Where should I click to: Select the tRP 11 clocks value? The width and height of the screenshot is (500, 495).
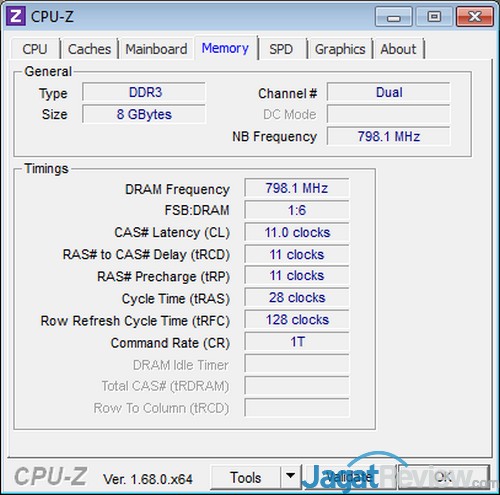(297, 276)
